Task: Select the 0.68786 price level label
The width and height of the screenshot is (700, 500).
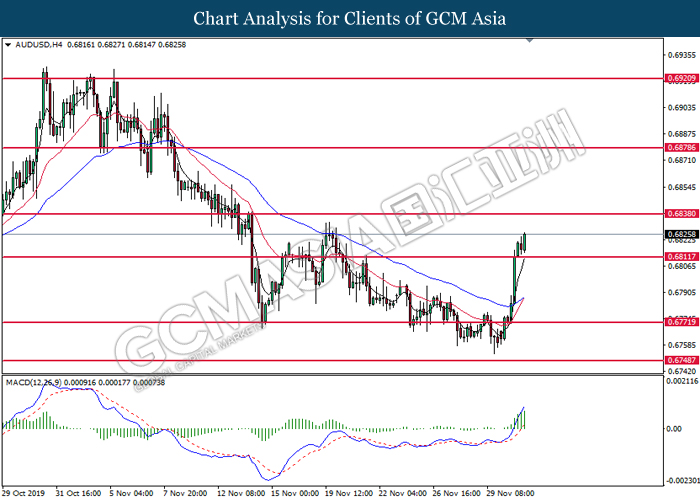Action: 681,147
